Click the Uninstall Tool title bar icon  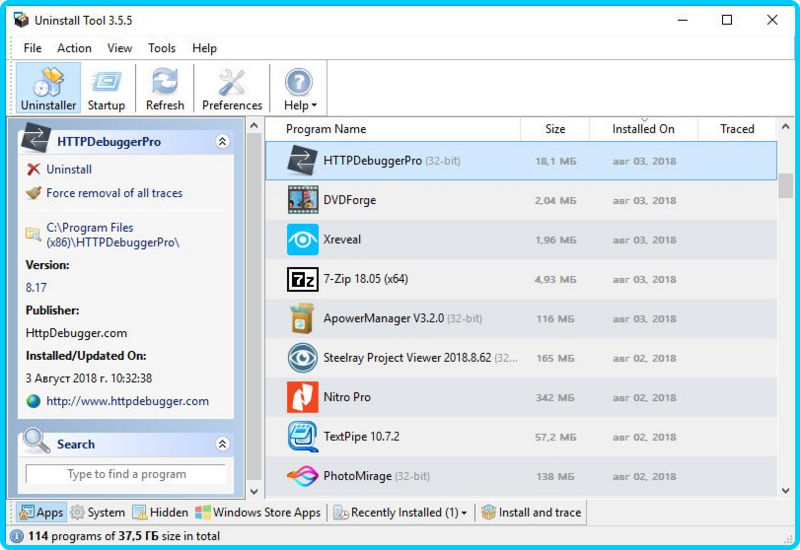[x=21, y=20]
